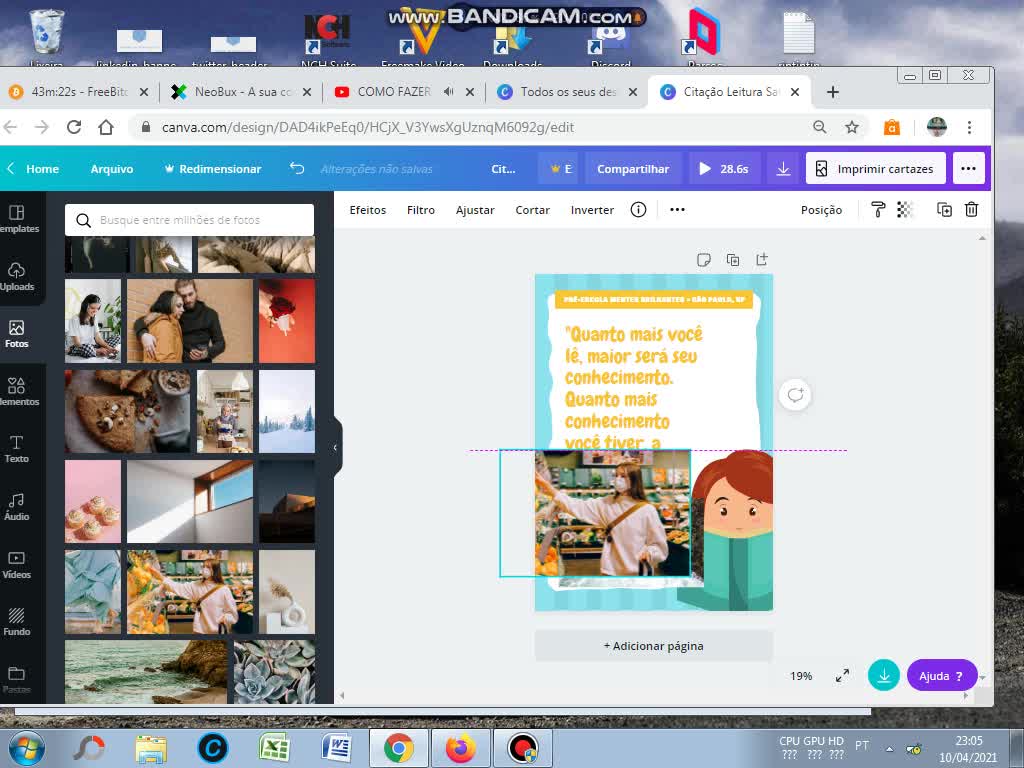Select the grocery shopper photo thumbnail
The height and width of the screenshot is (768, 1024).
click(190, 592)
